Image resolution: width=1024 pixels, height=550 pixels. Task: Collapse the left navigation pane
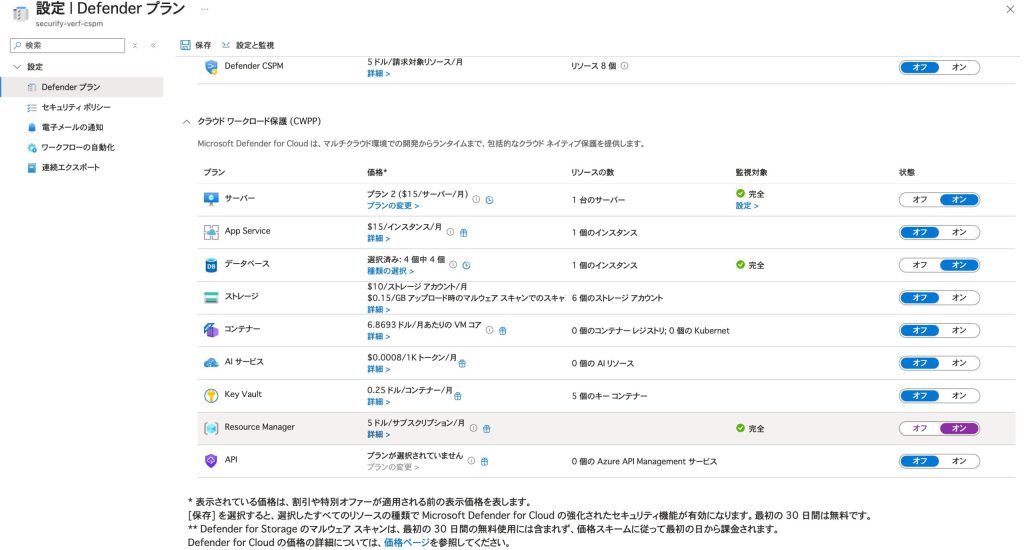(x=153, y=45)
